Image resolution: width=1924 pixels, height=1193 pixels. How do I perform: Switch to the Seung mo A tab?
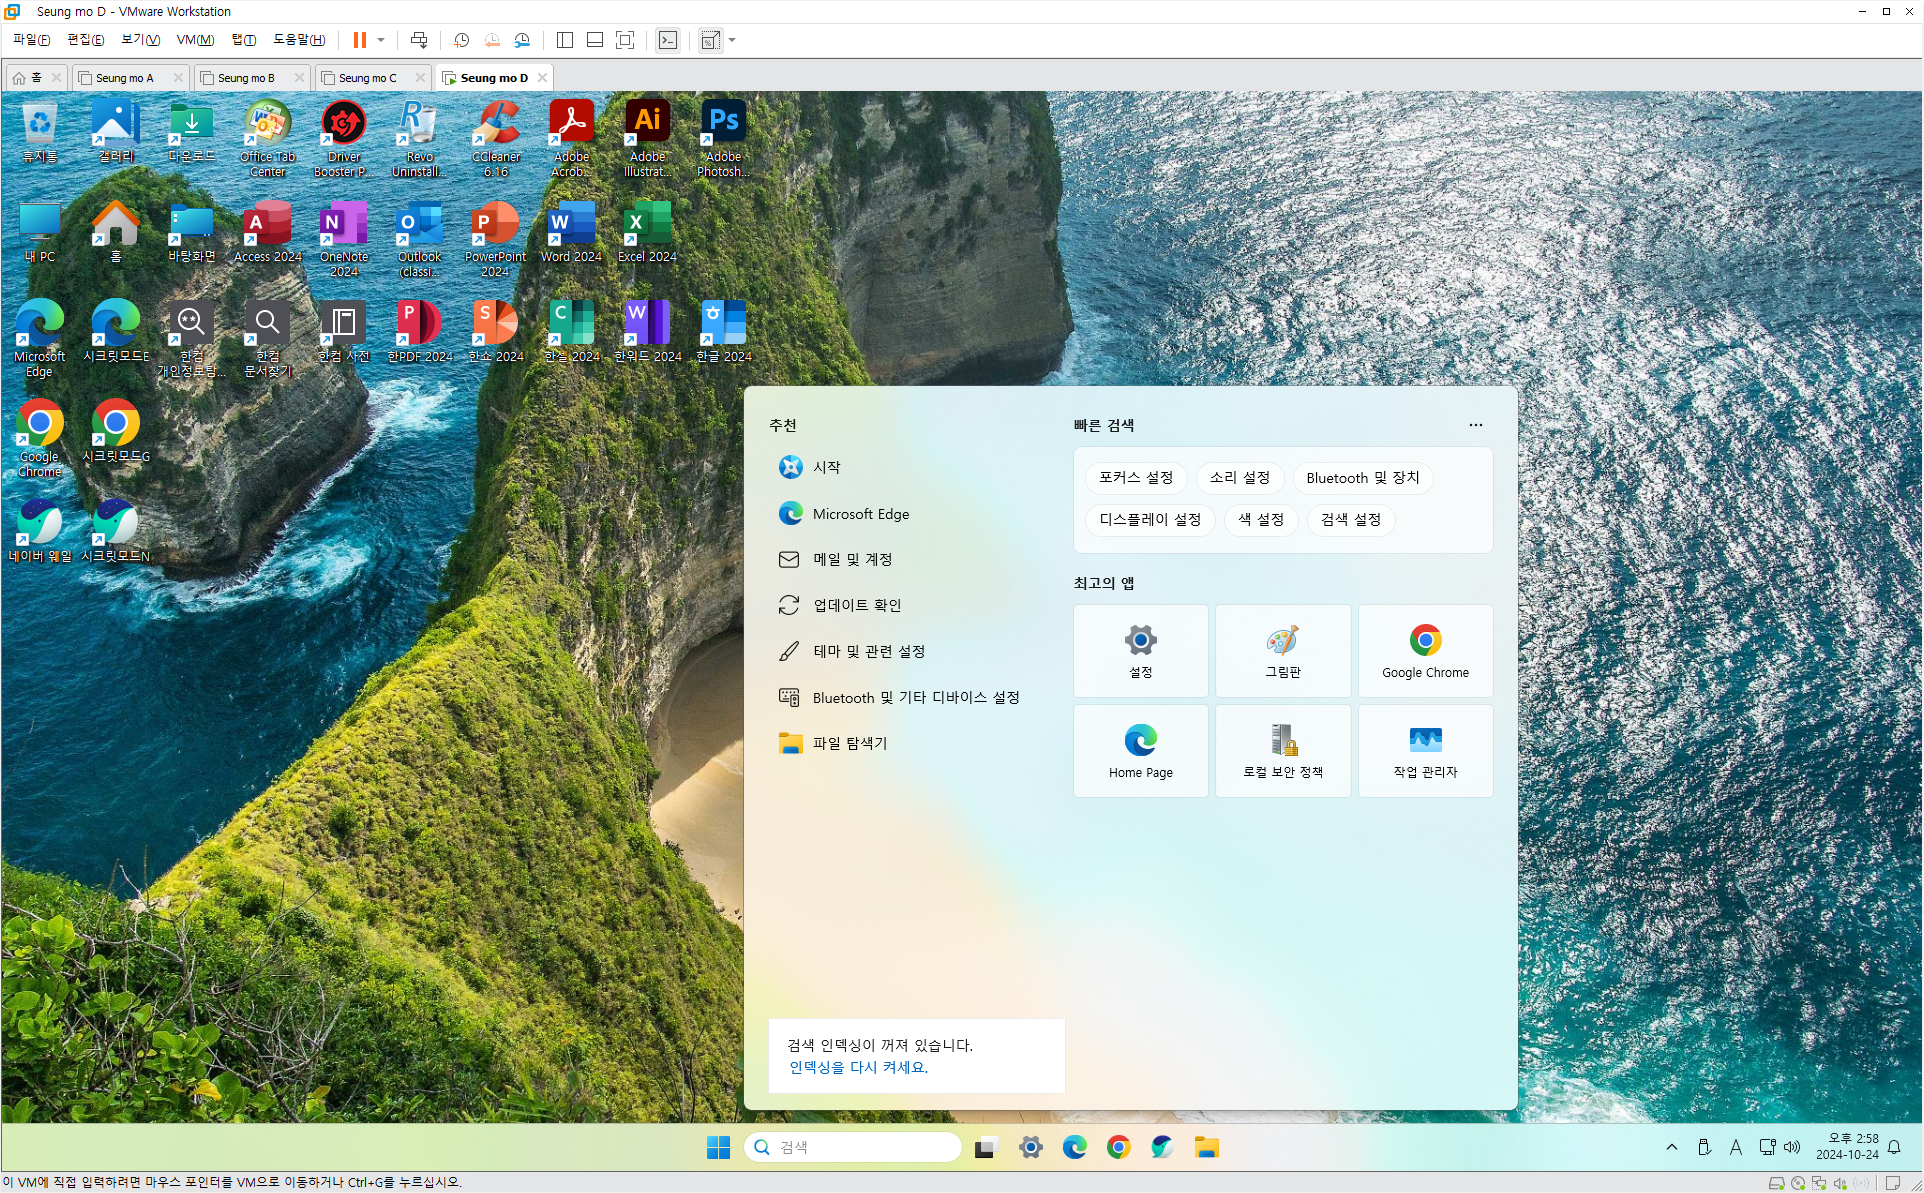coord(124,77)
